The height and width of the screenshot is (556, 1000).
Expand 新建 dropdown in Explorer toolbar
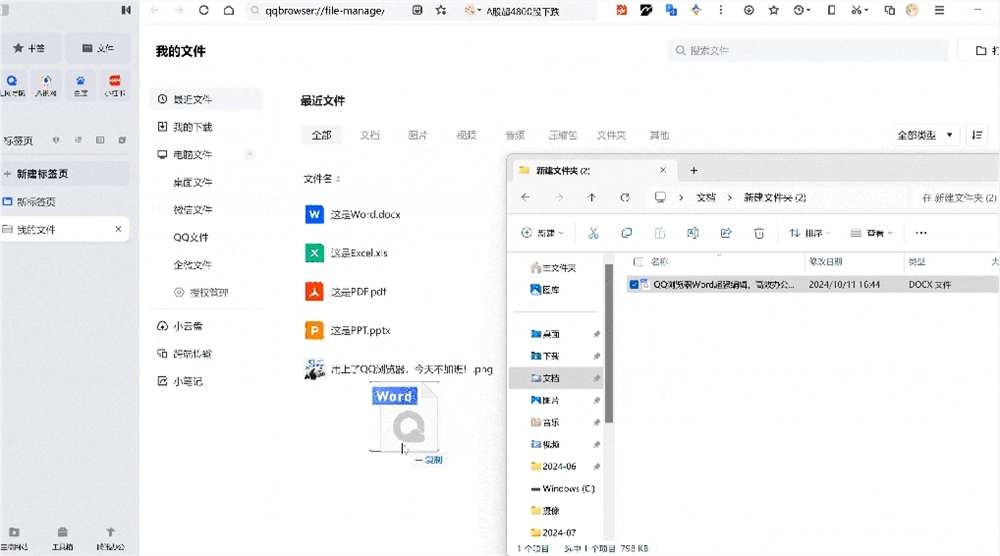(x=542, y=233)
